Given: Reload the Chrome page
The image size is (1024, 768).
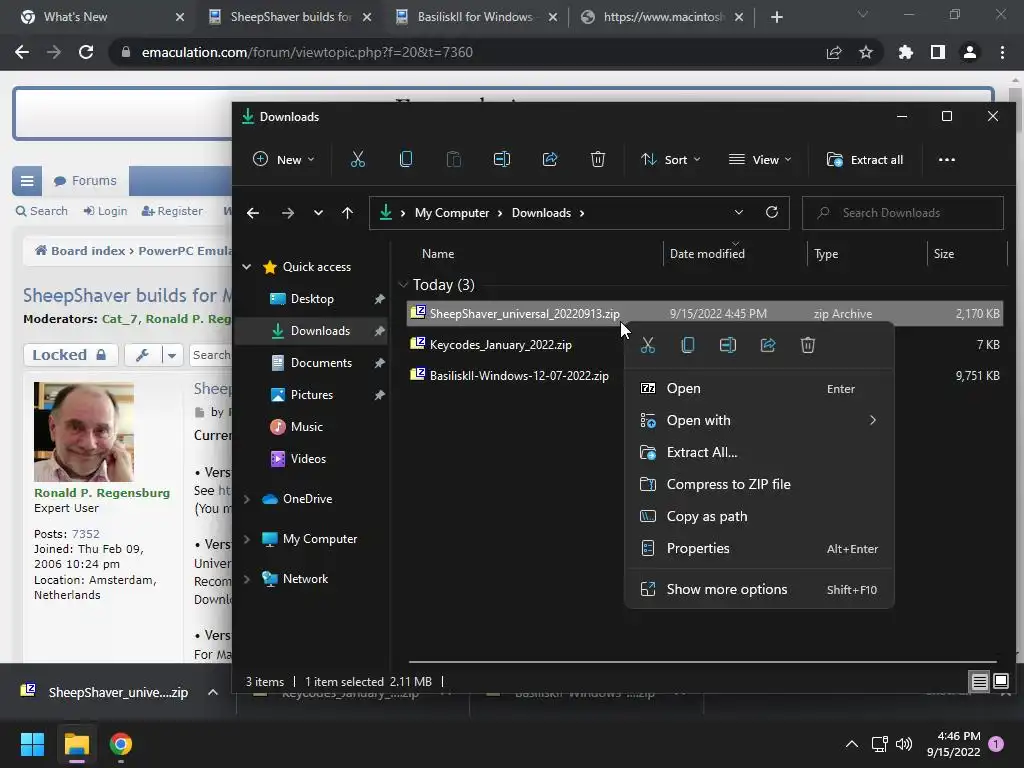Looking at the screenshot, I should pos(86,52).
